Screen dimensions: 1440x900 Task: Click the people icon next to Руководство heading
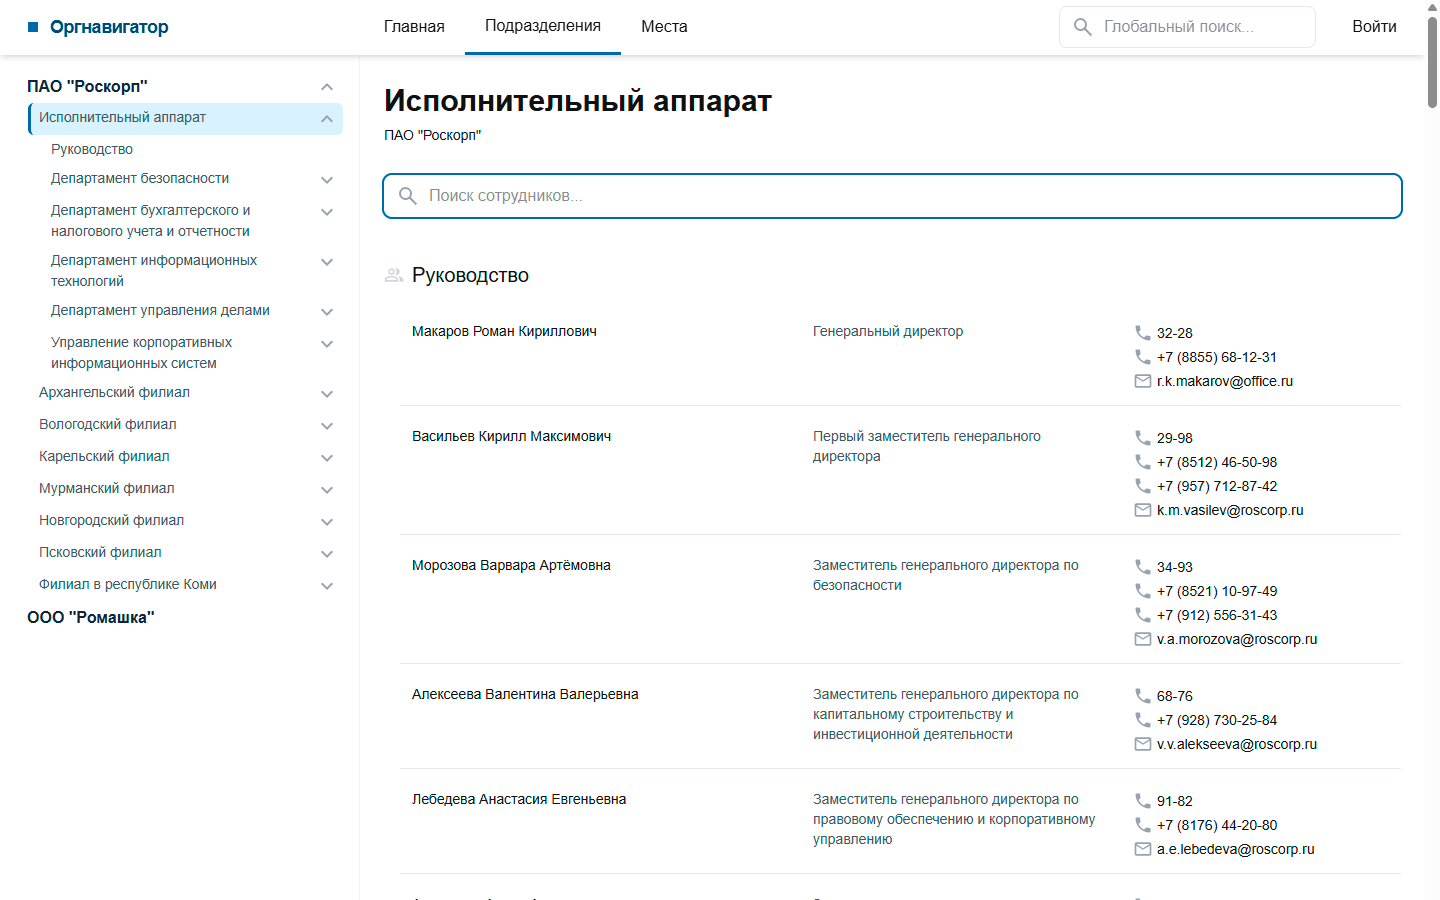[394, 275]
